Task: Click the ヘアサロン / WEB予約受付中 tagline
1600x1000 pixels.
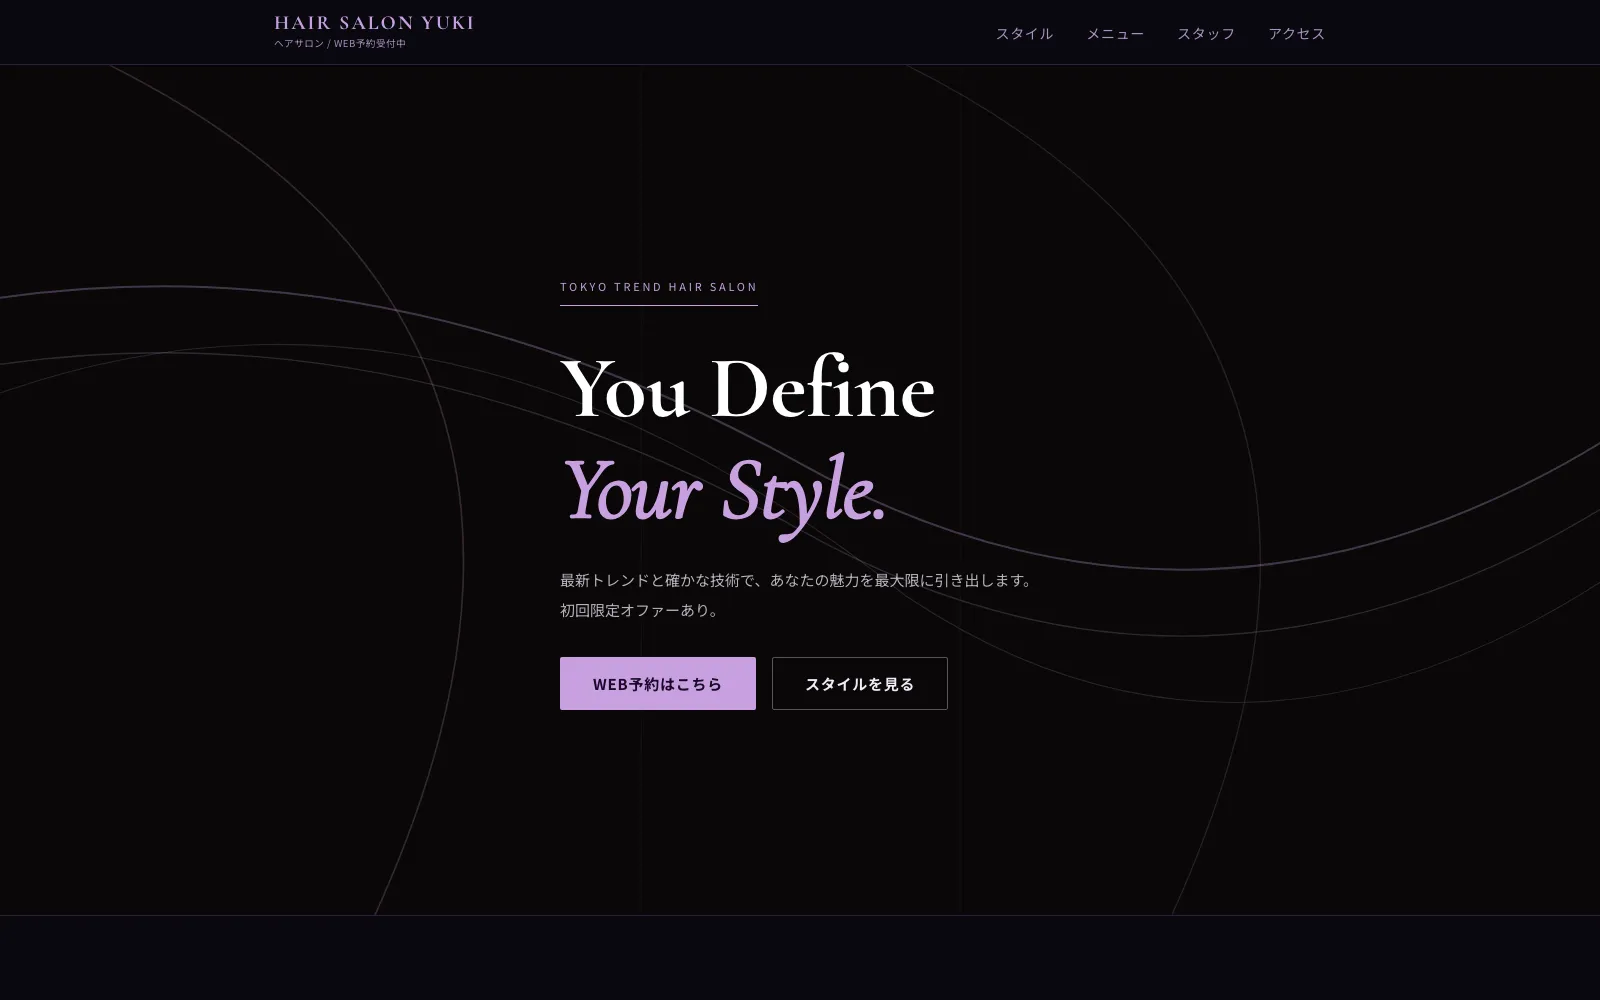Action: 340,43
